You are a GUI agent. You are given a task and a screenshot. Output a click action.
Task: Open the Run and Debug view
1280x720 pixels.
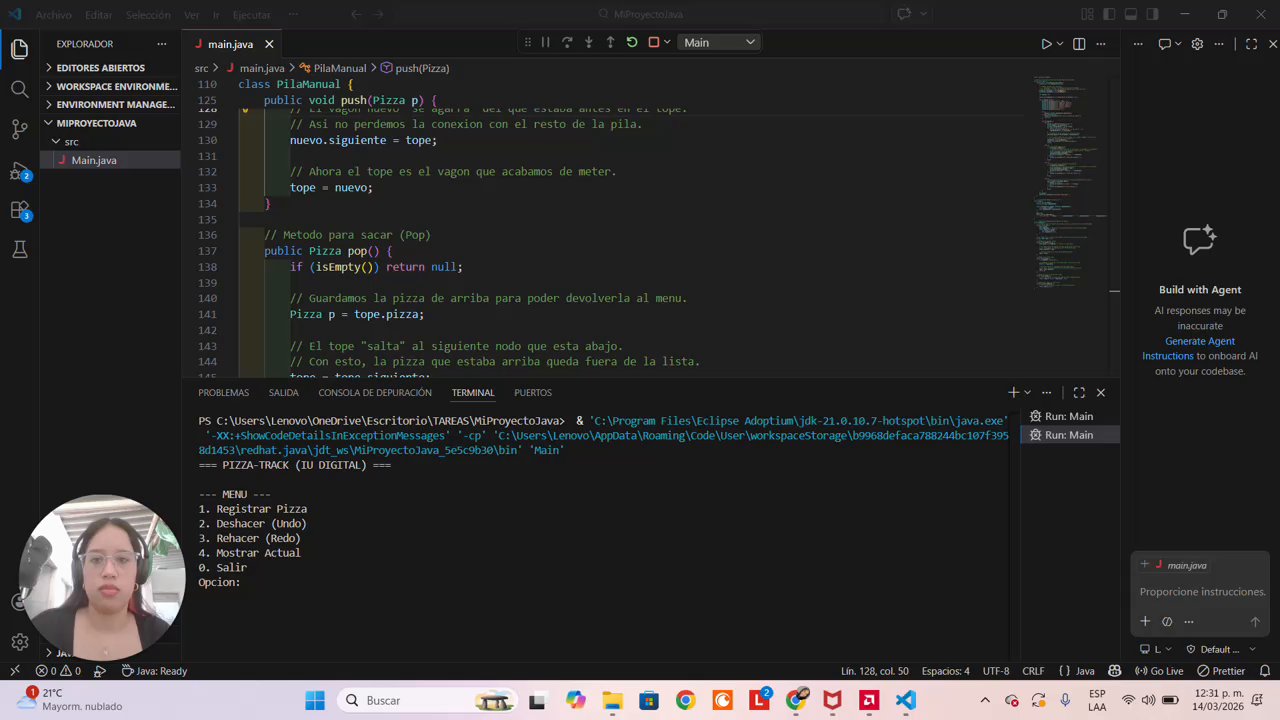[19, 170]
